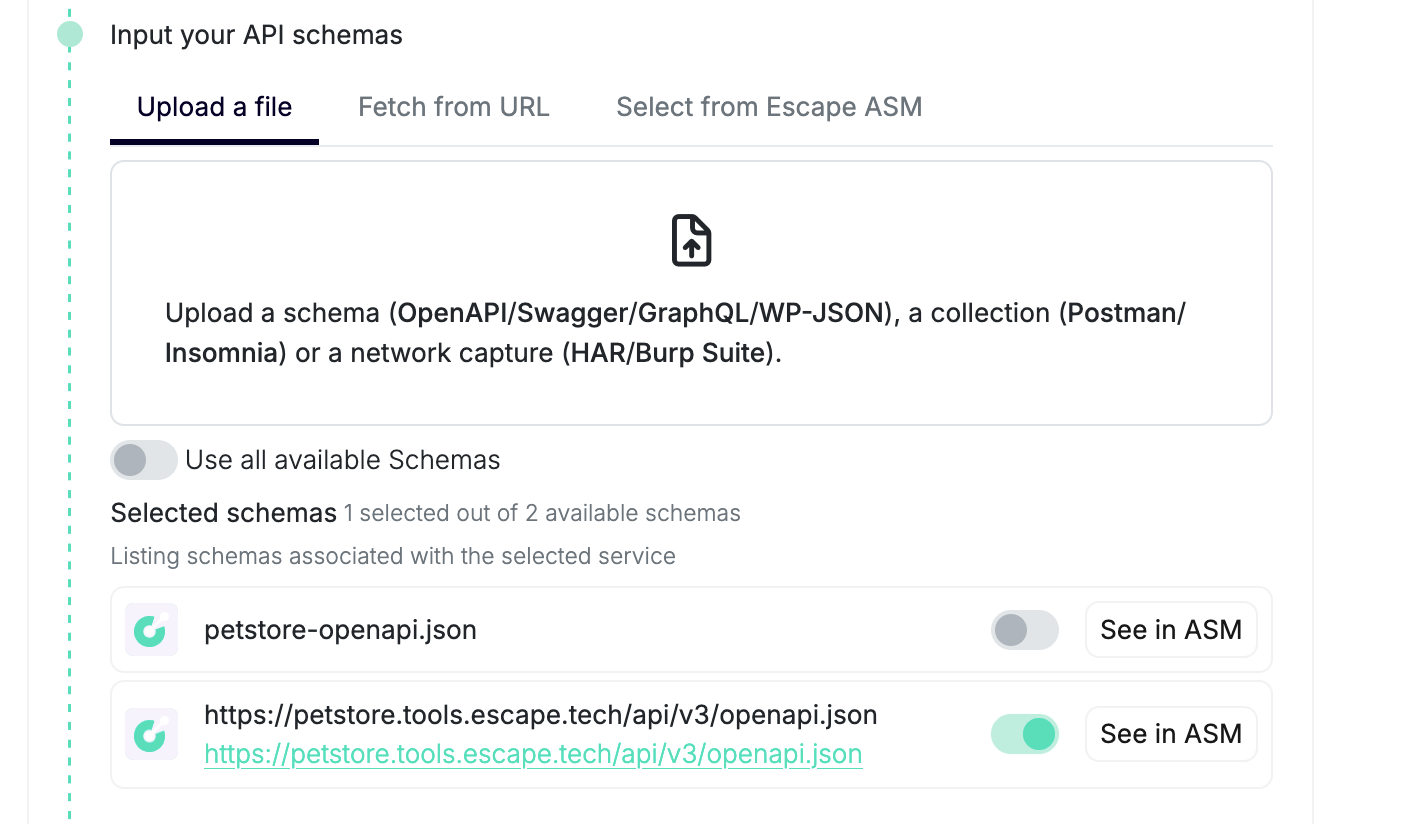Click the Escape logo beside petstore-openapi.json
Viewport: 1414px width, 824px height.
pos(151,630)
